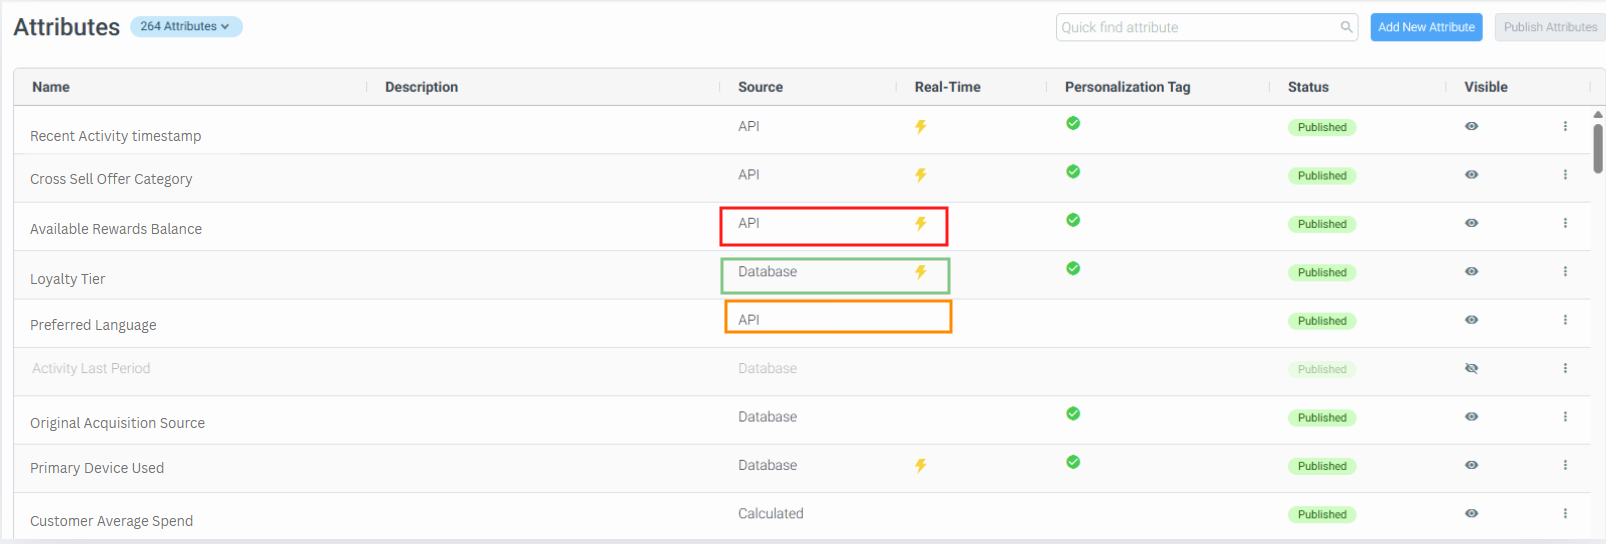This screenshot has height=544, width=1606.
Task: Open more options for Recent Activity timestamp
Action: point(1565,126)
